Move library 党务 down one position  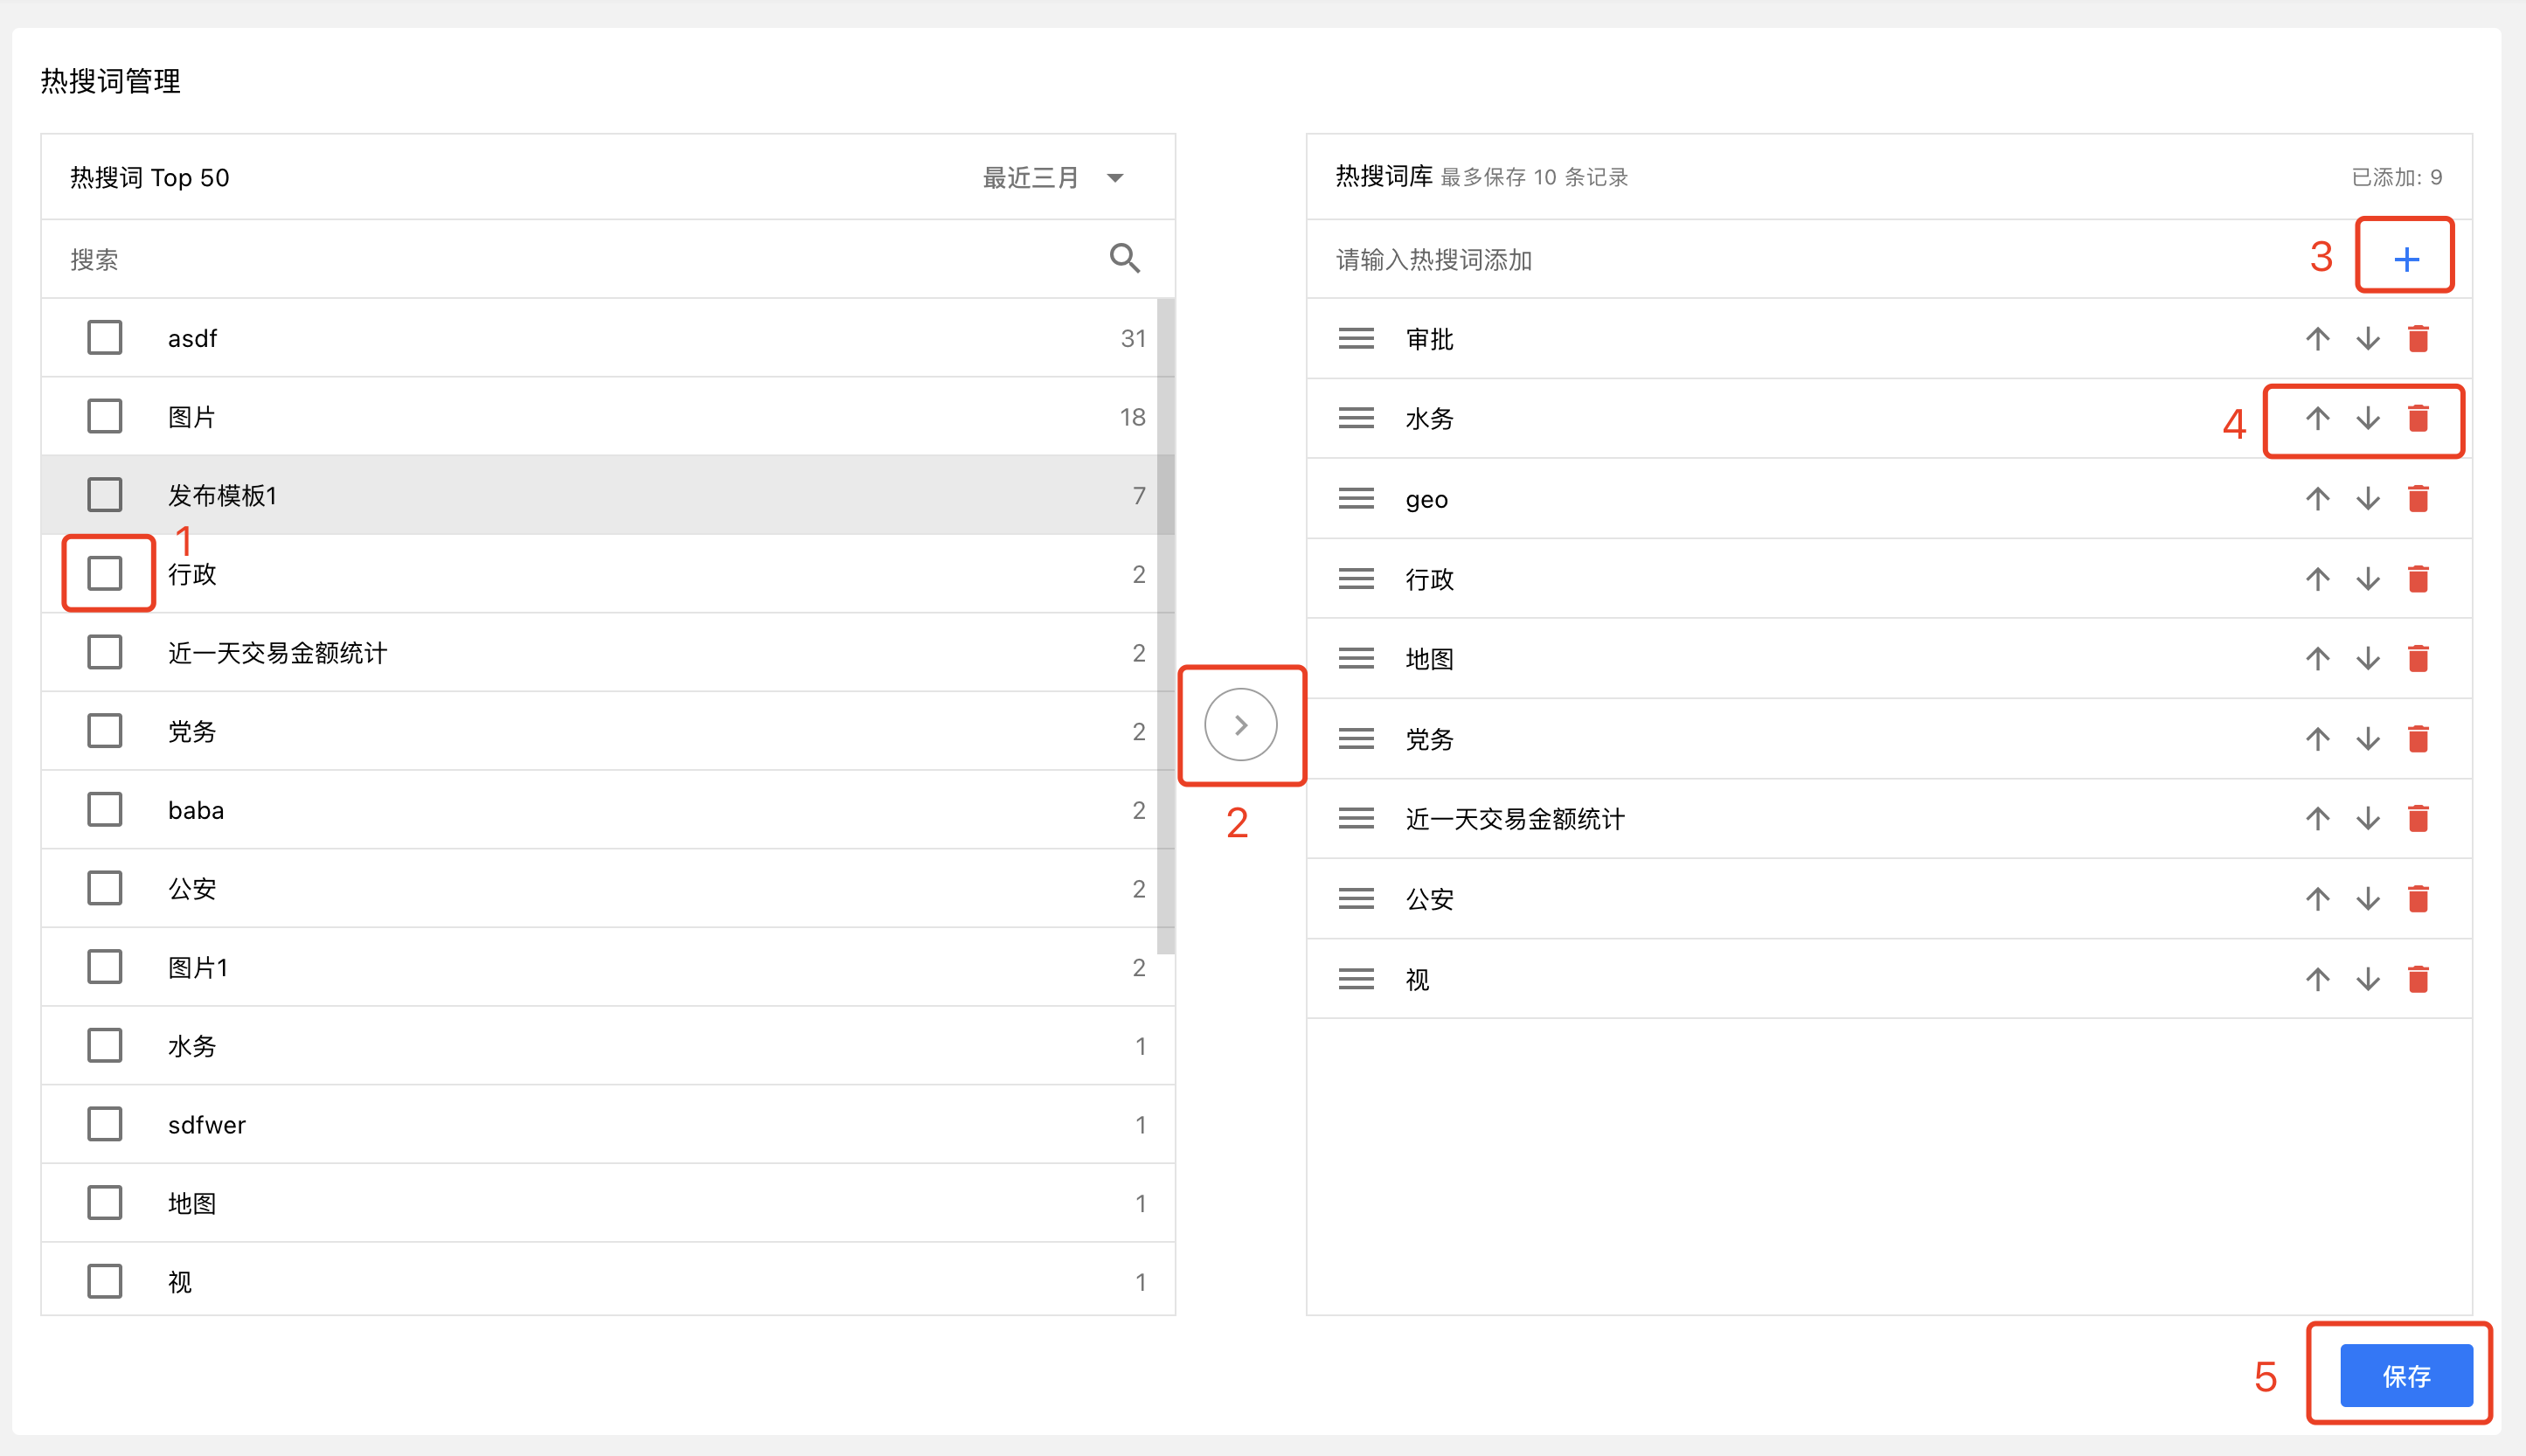pyautogui.click(x=2367, y=739)
